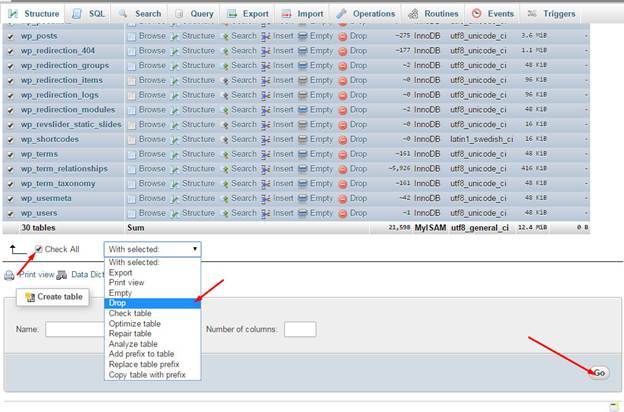Click the Print view printer icon
This screenshot has width=624, height=412.
pyautogui.click(x=9, y=275)
